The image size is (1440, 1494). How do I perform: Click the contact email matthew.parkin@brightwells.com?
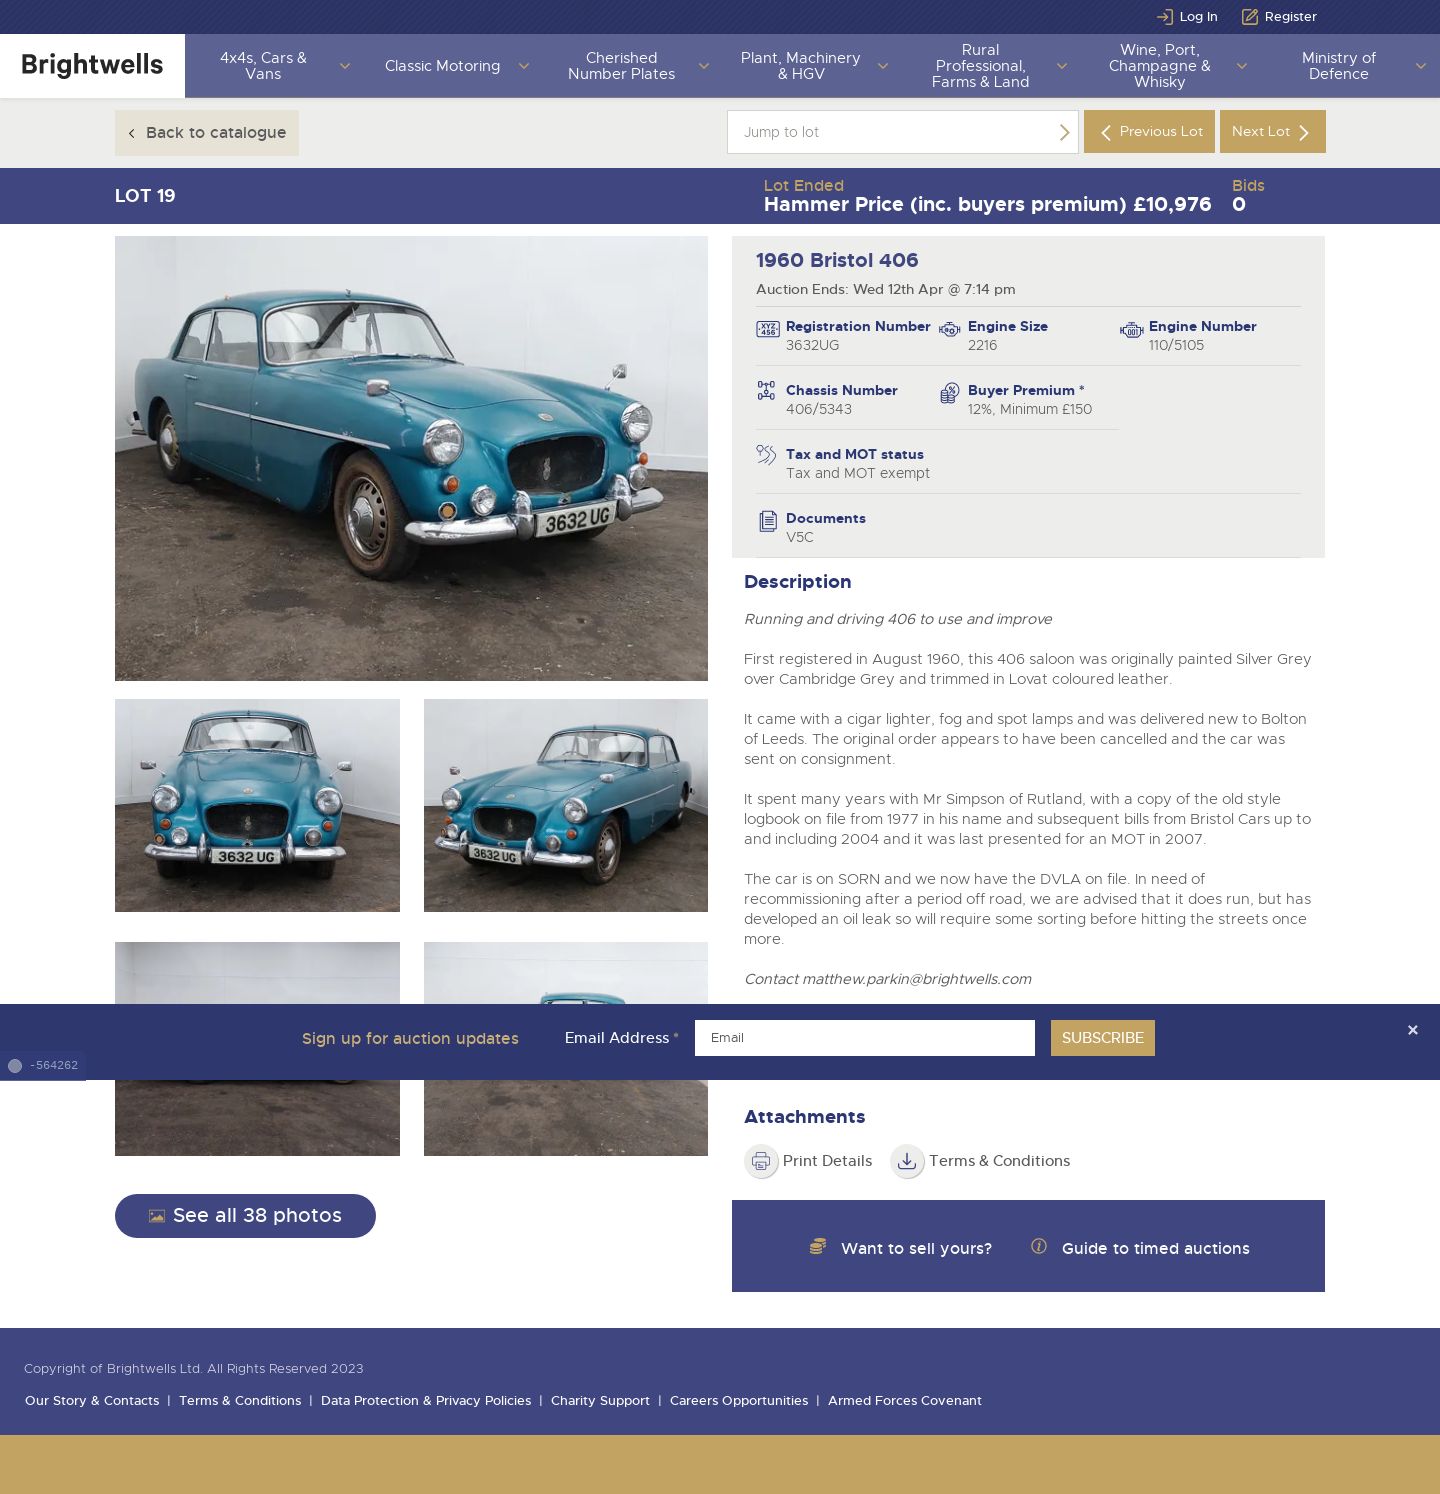point(916,979)
